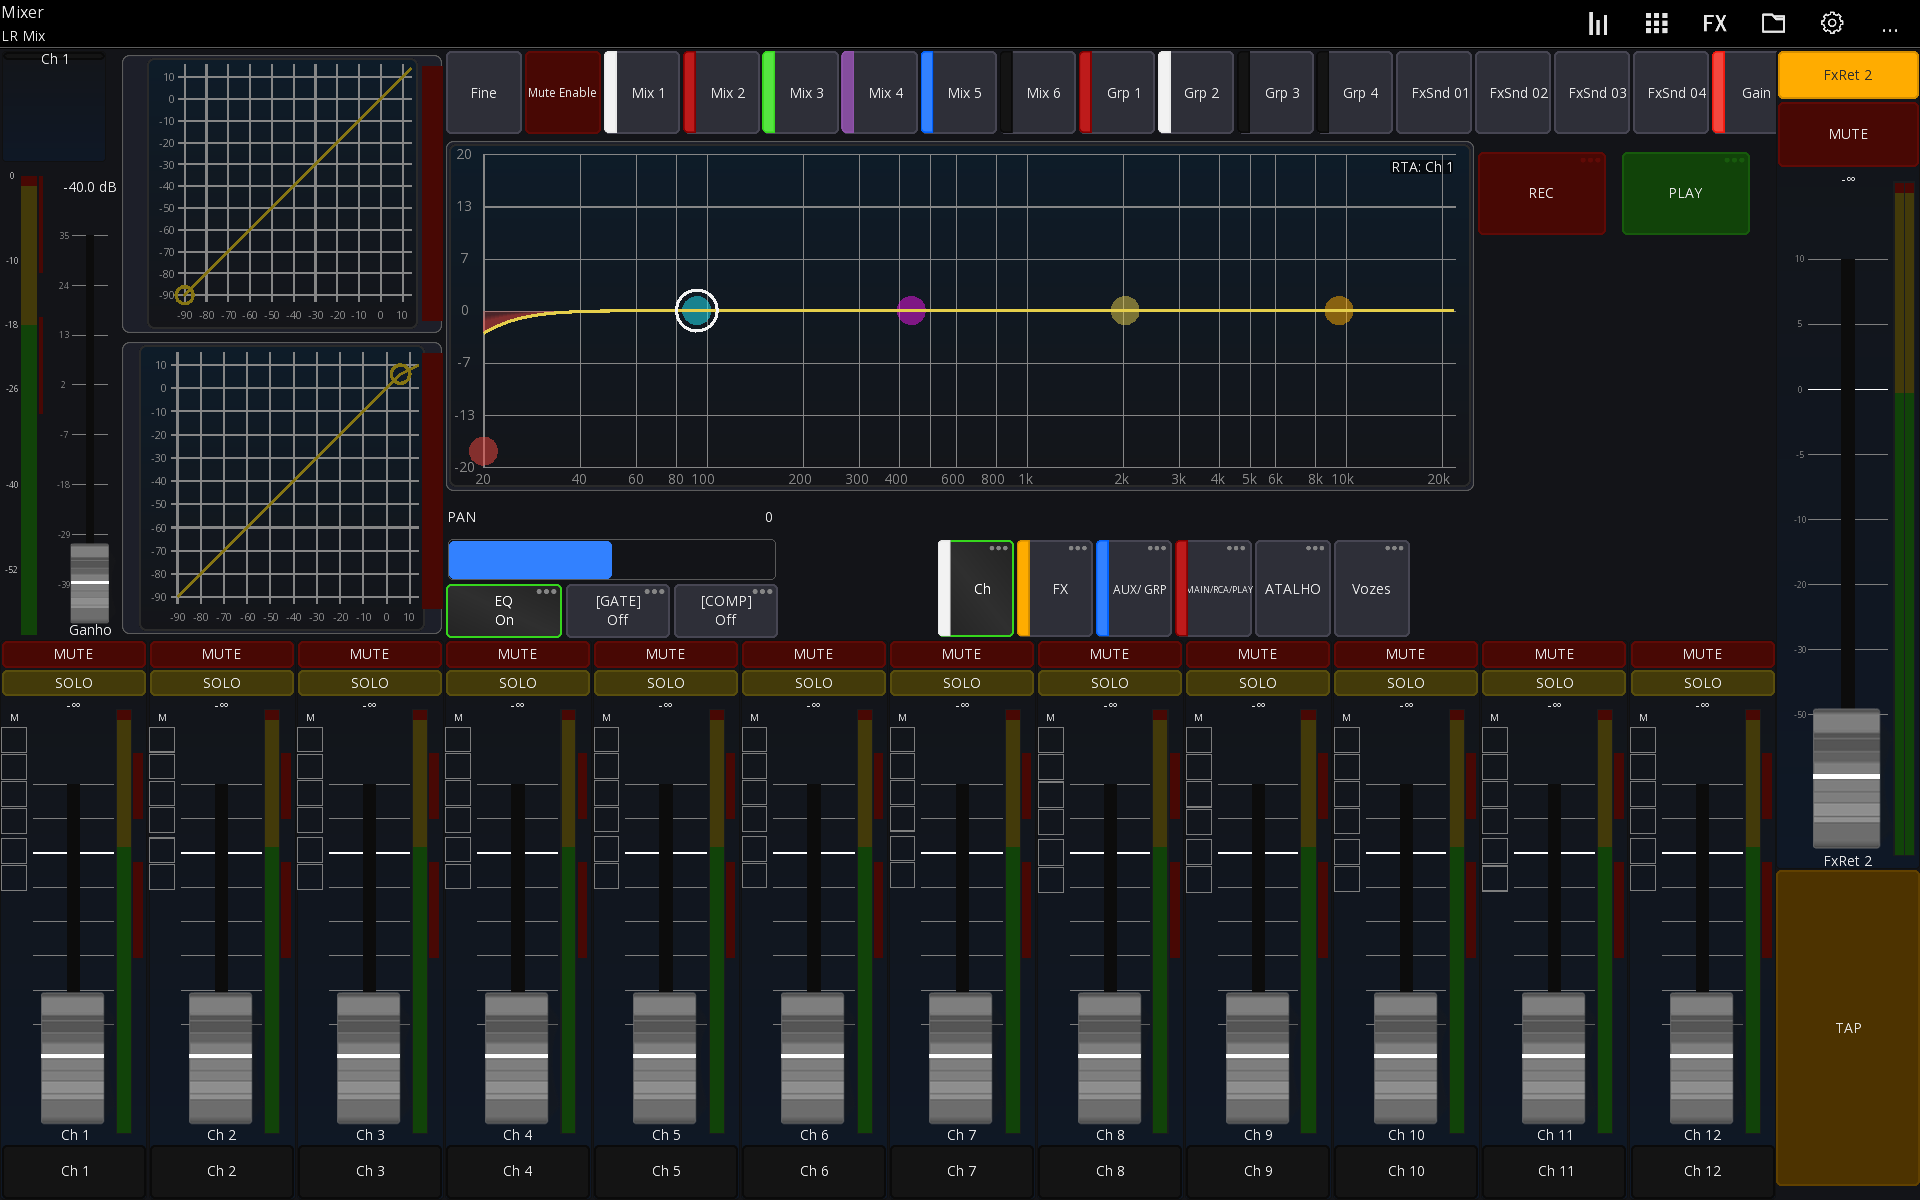Click the compressor threshold handle in lower graph
This screenshot has width=1920, height=1200.
pos(400,375)
